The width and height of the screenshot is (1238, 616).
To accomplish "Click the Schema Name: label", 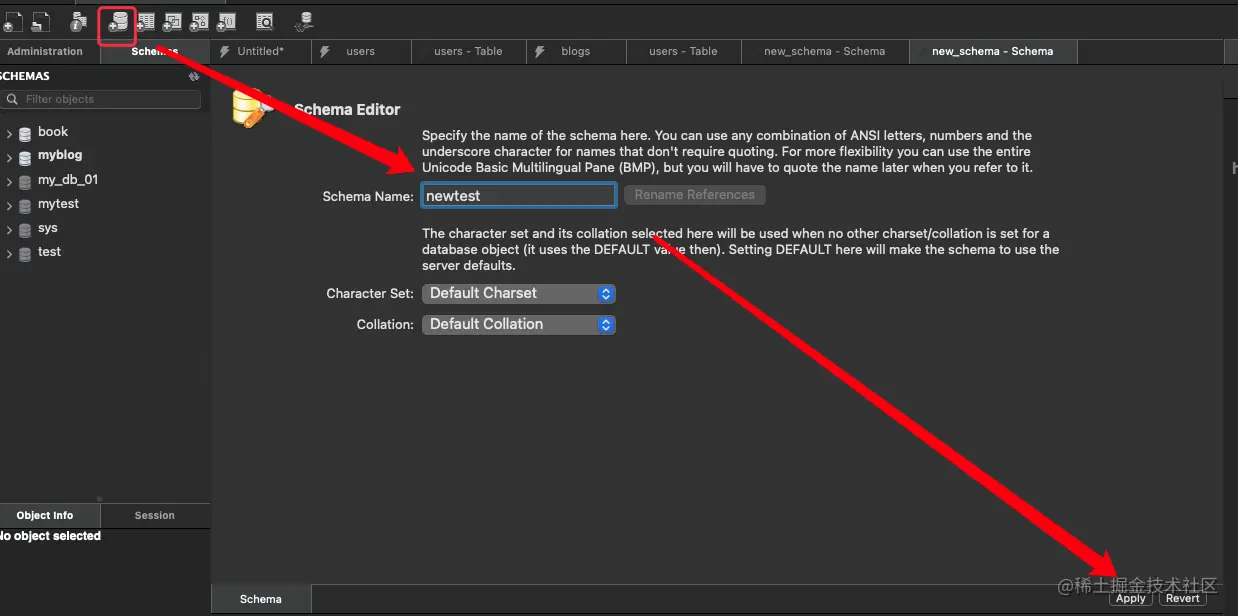I will pyautogui.click(x=368, y=197).
